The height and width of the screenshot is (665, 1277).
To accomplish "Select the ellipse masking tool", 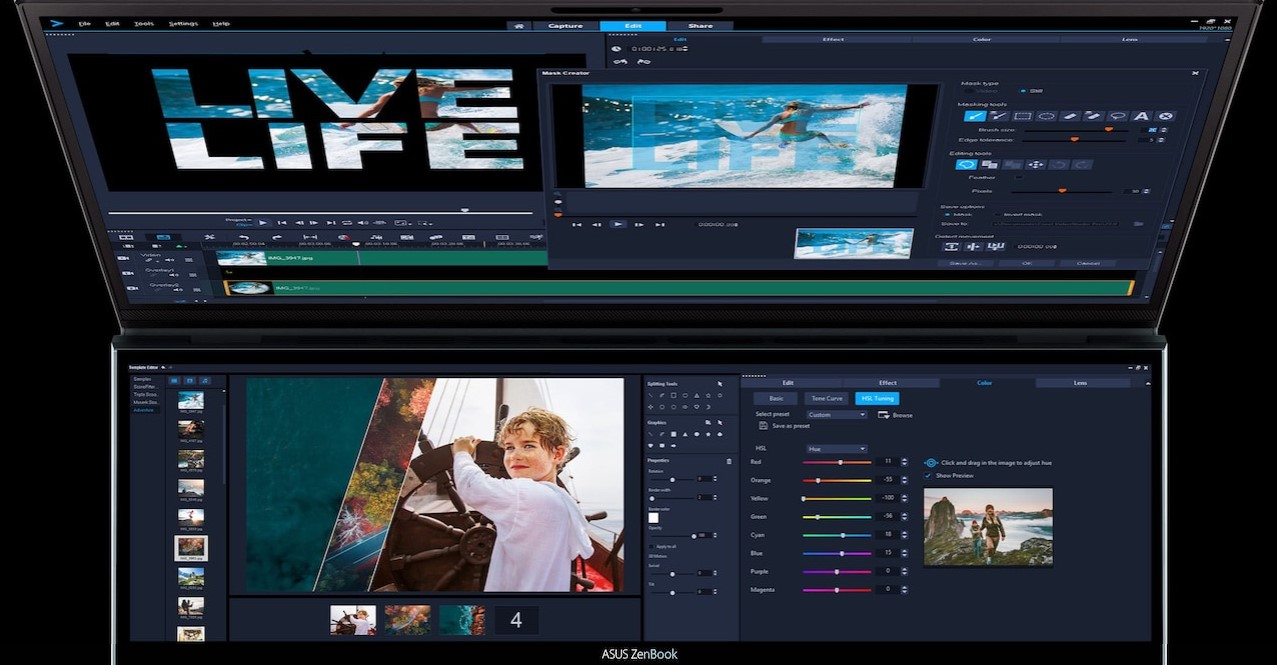I will pos(1046,117).
